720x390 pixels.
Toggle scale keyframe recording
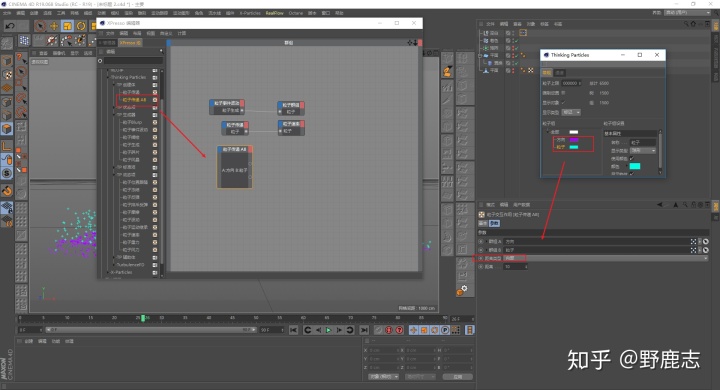coord(424,330)
